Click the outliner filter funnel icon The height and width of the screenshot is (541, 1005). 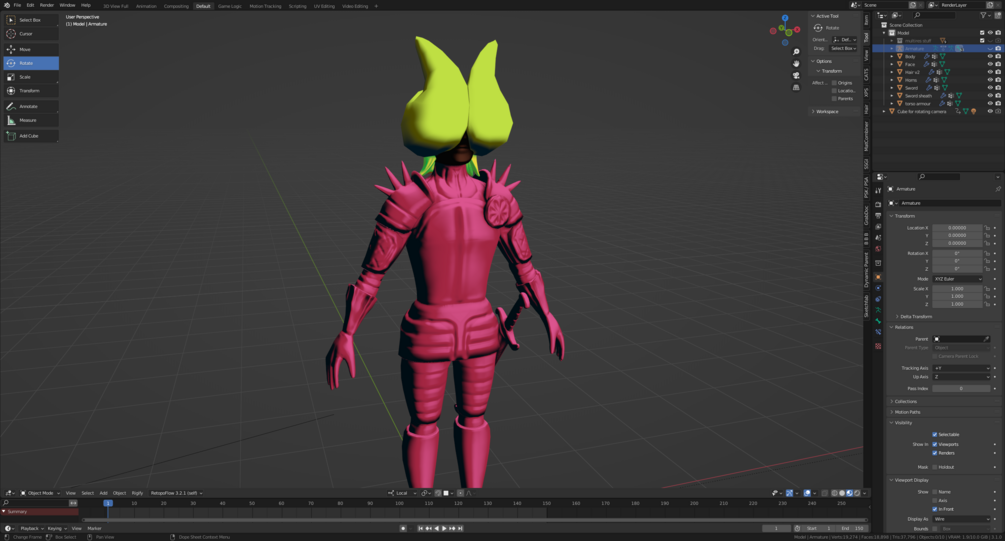point(983,15)
